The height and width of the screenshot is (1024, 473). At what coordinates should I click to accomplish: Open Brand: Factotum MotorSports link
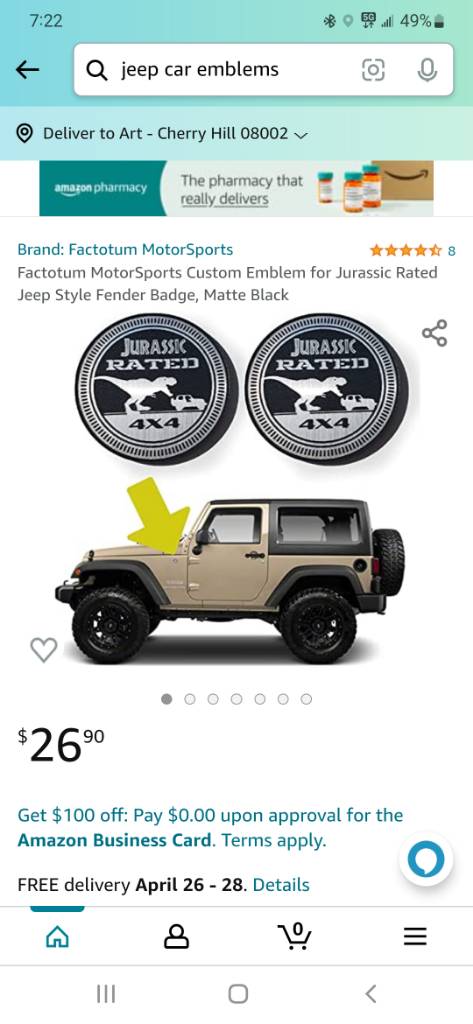point(125,249)
